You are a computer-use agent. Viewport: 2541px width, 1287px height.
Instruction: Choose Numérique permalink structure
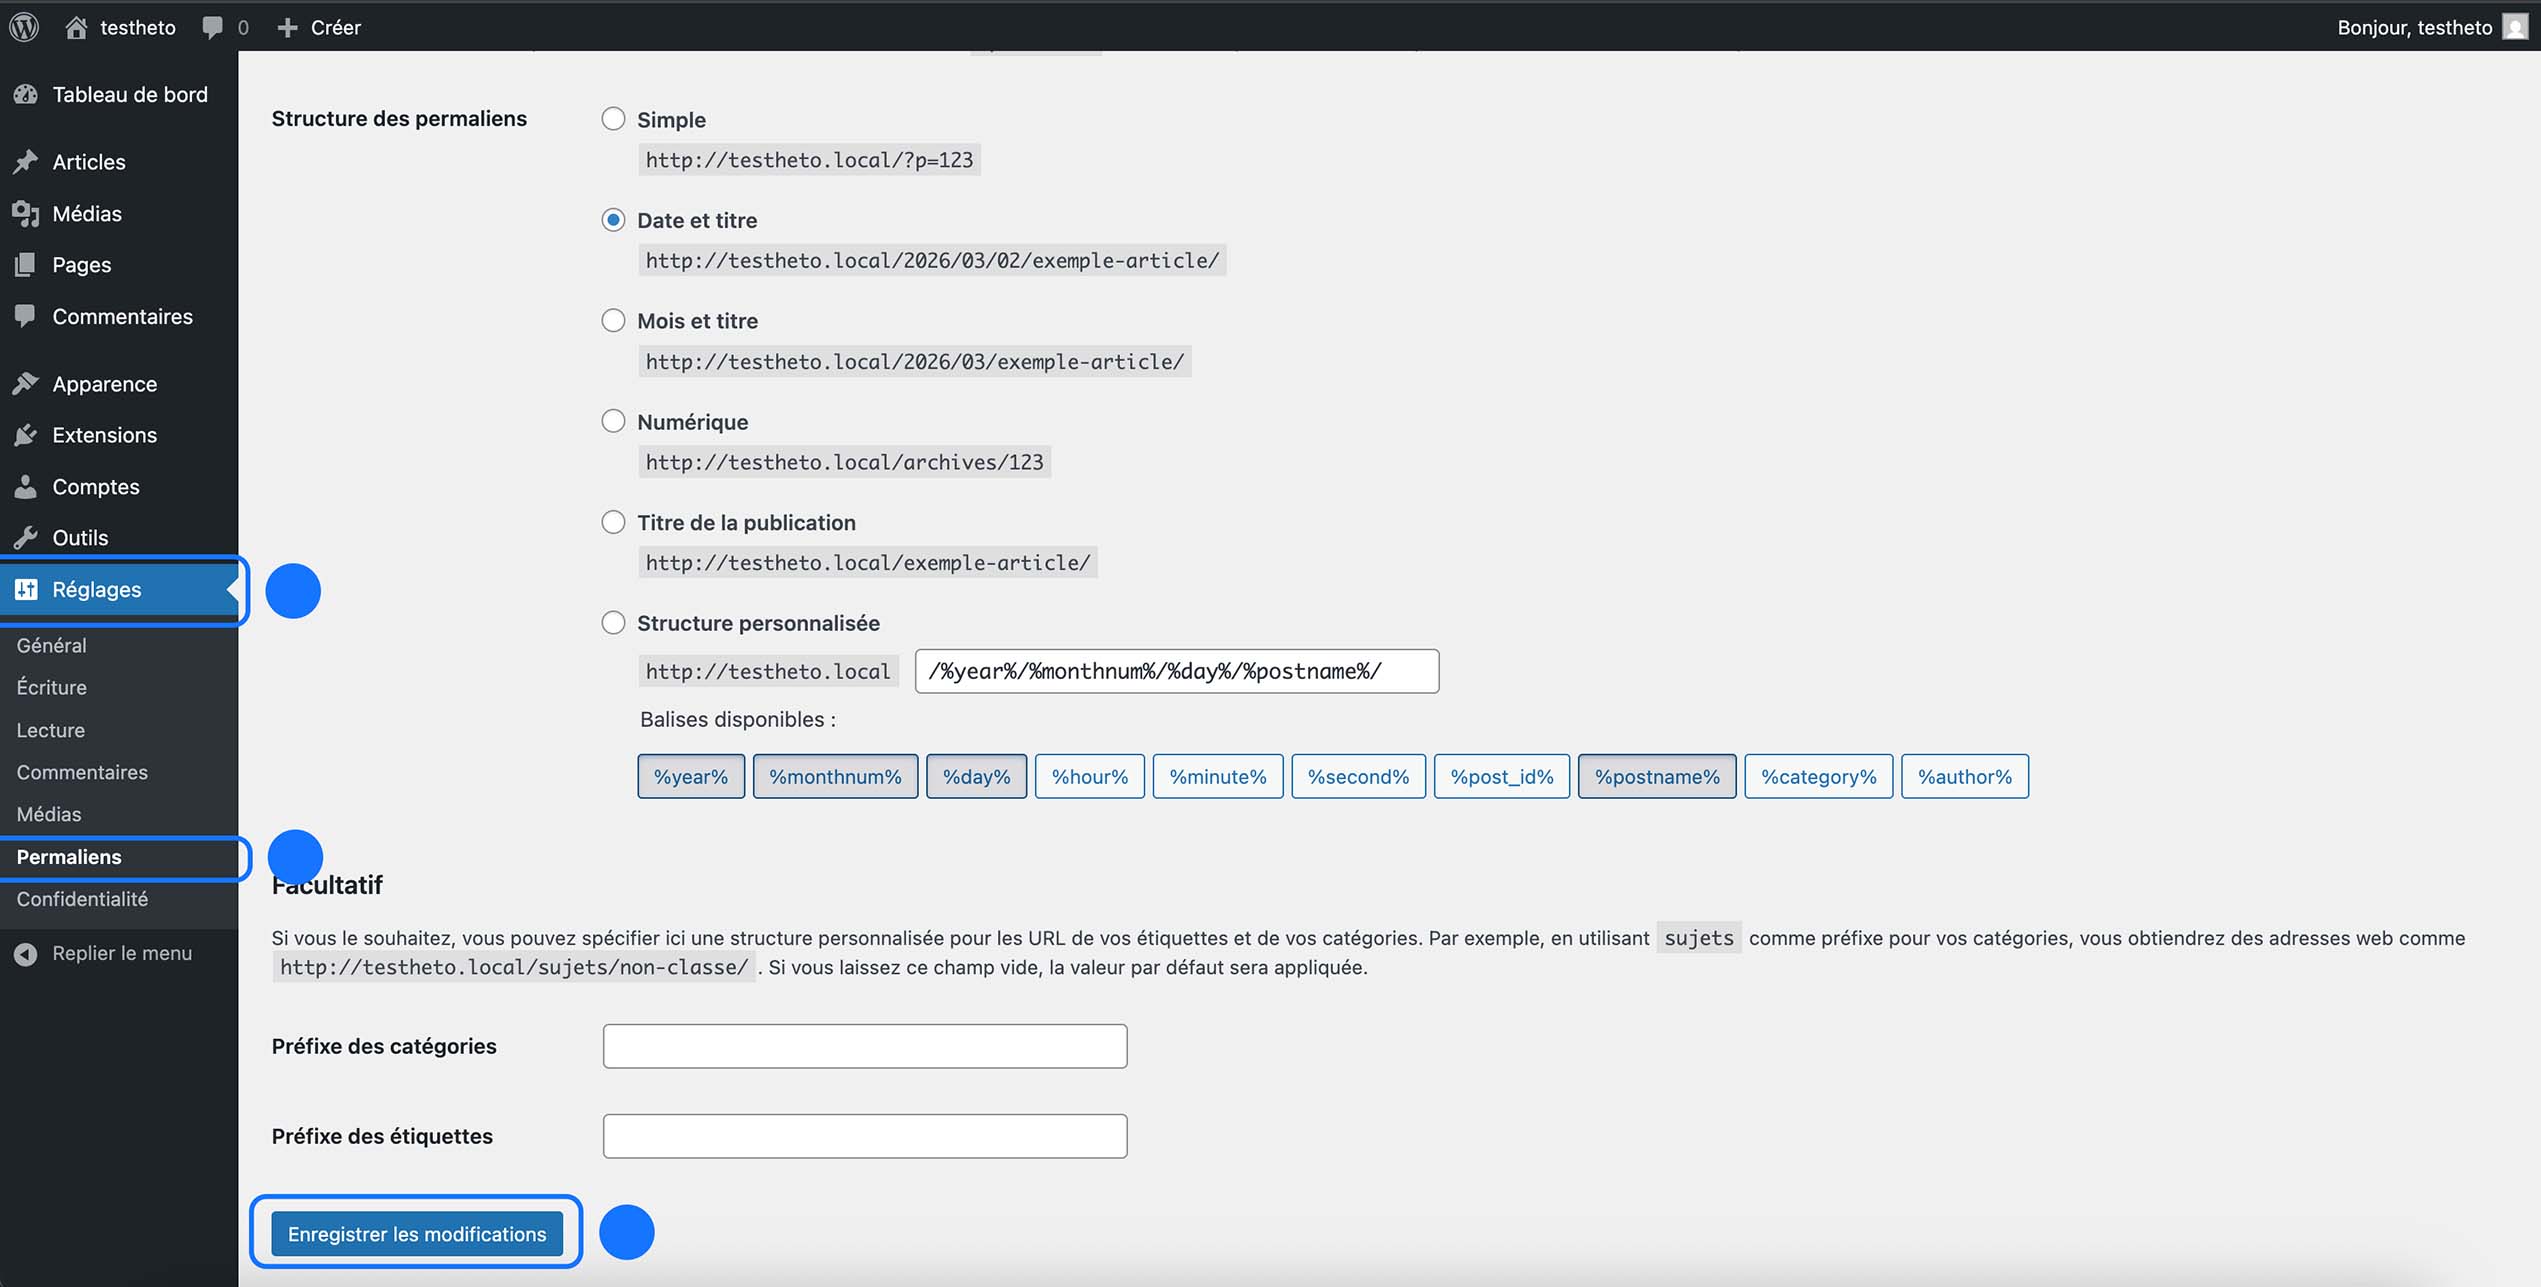613,420
